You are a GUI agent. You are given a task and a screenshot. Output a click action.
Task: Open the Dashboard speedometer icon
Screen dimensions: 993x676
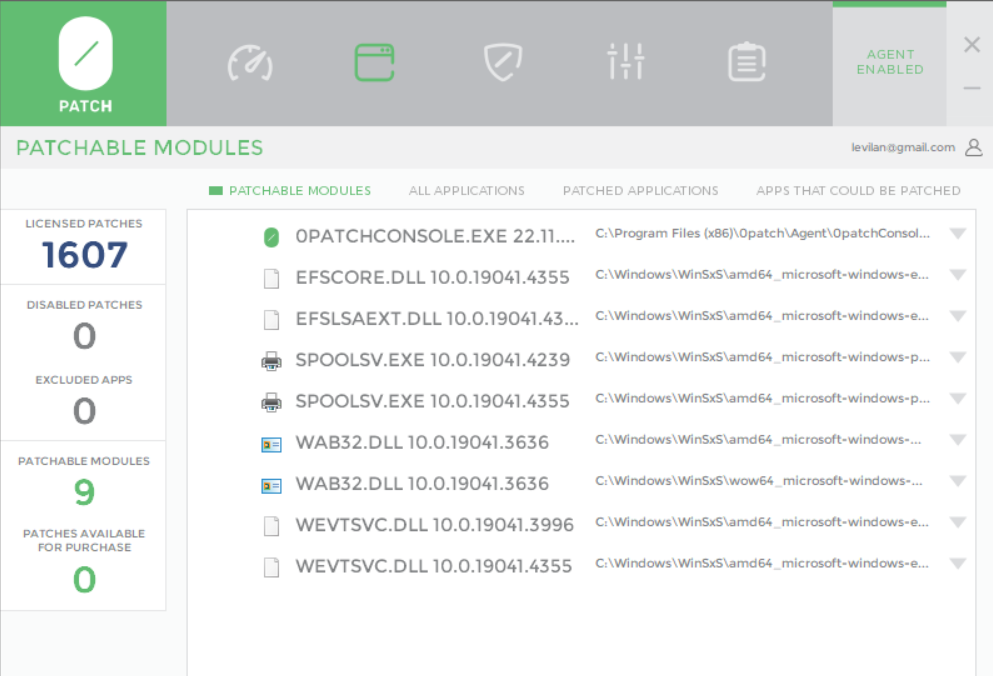coord(249,62)
